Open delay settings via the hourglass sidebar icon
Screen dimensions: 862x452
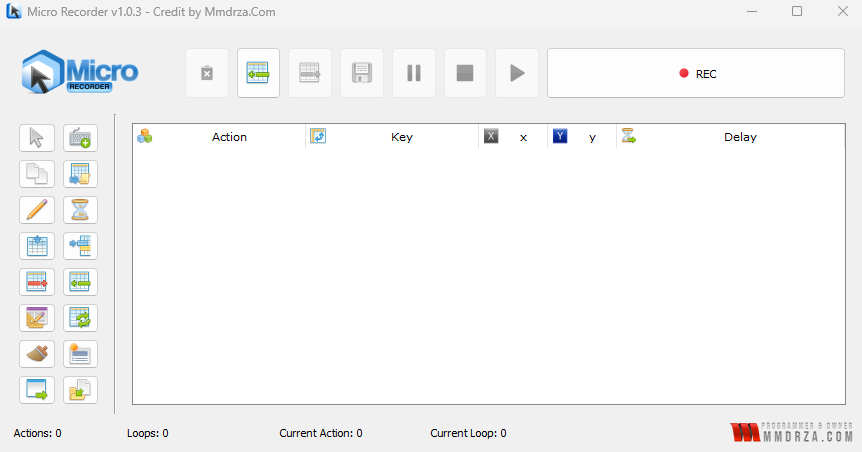(x=80, y=210)
